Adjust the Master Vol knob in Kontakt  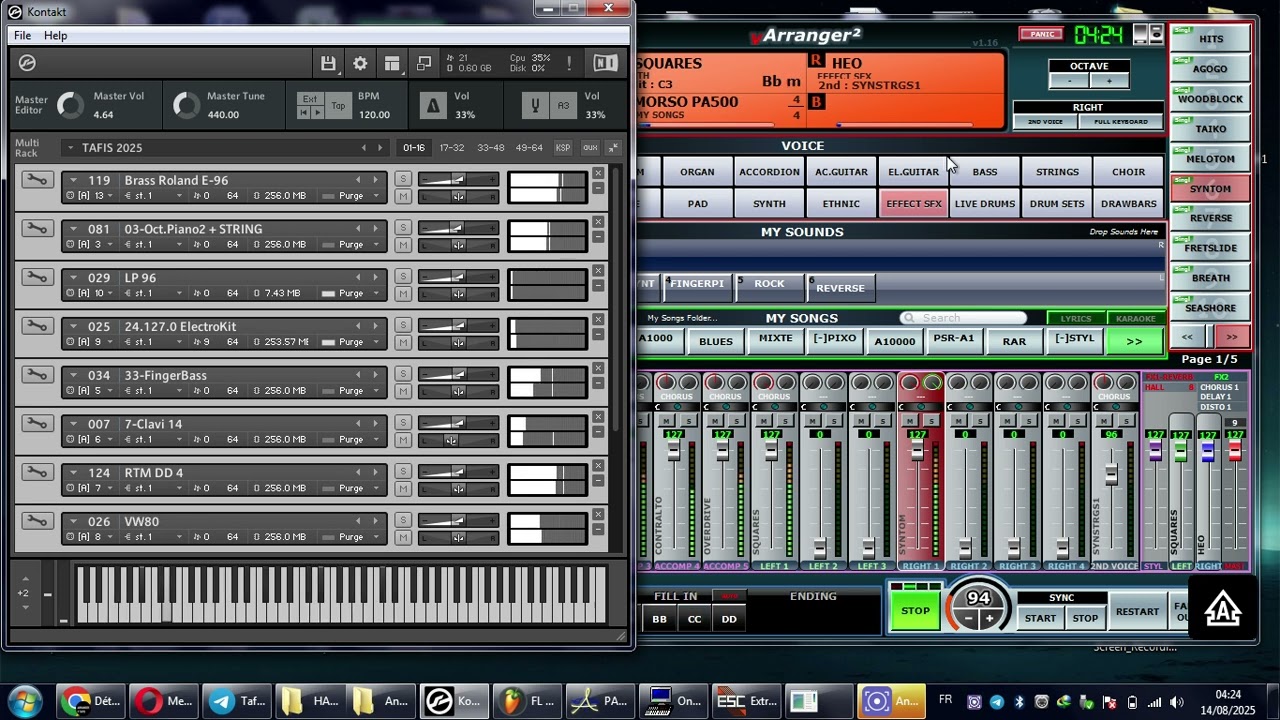coord(70,105)
